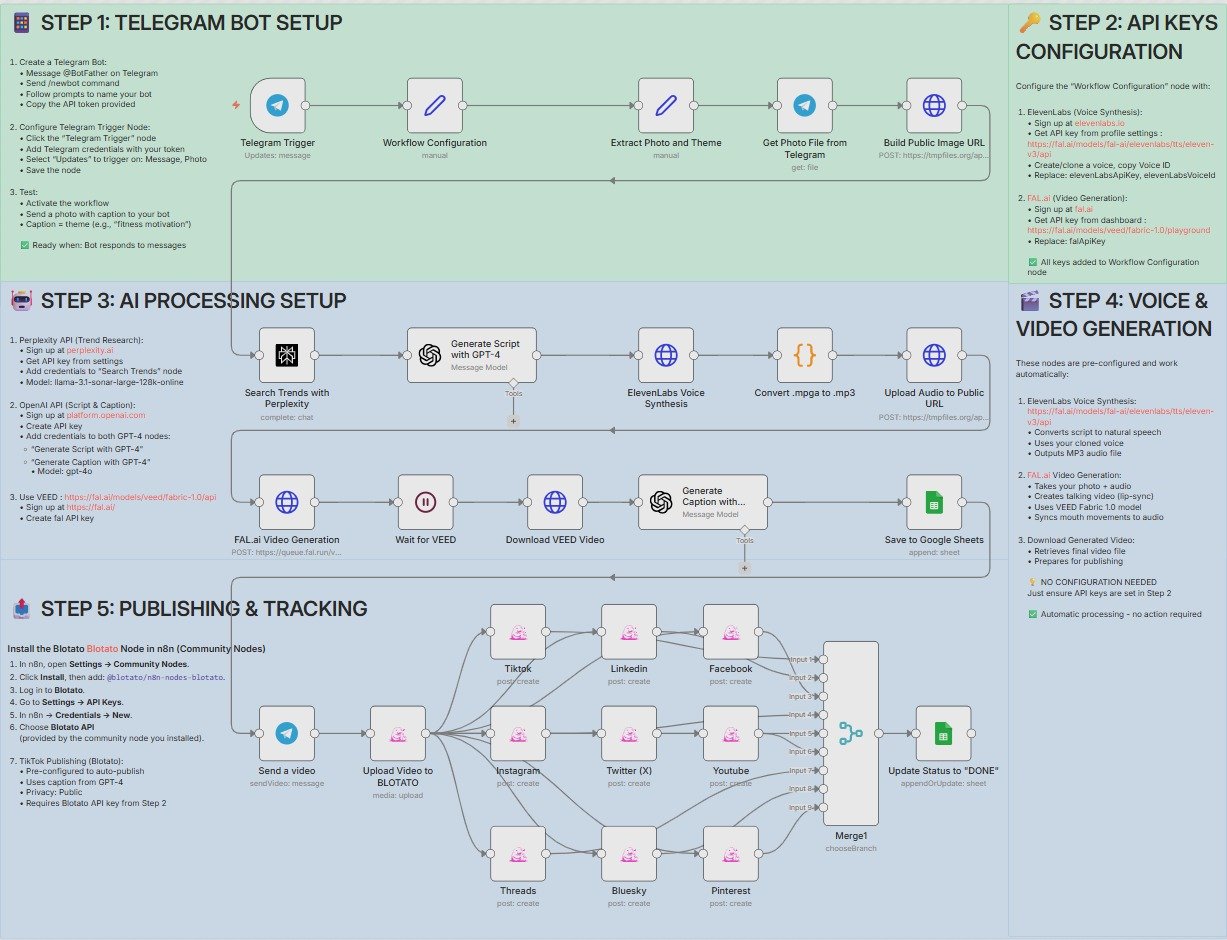Open Update Status to DONE node
The image size is (1227, 940).
tap(943, 733)
